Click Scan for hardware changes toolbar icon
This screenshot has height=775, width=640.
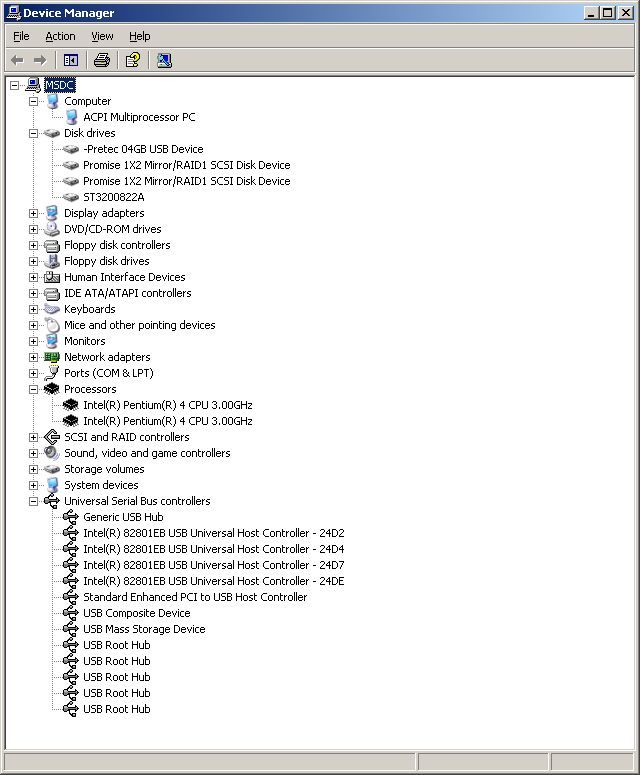[164, 60]
